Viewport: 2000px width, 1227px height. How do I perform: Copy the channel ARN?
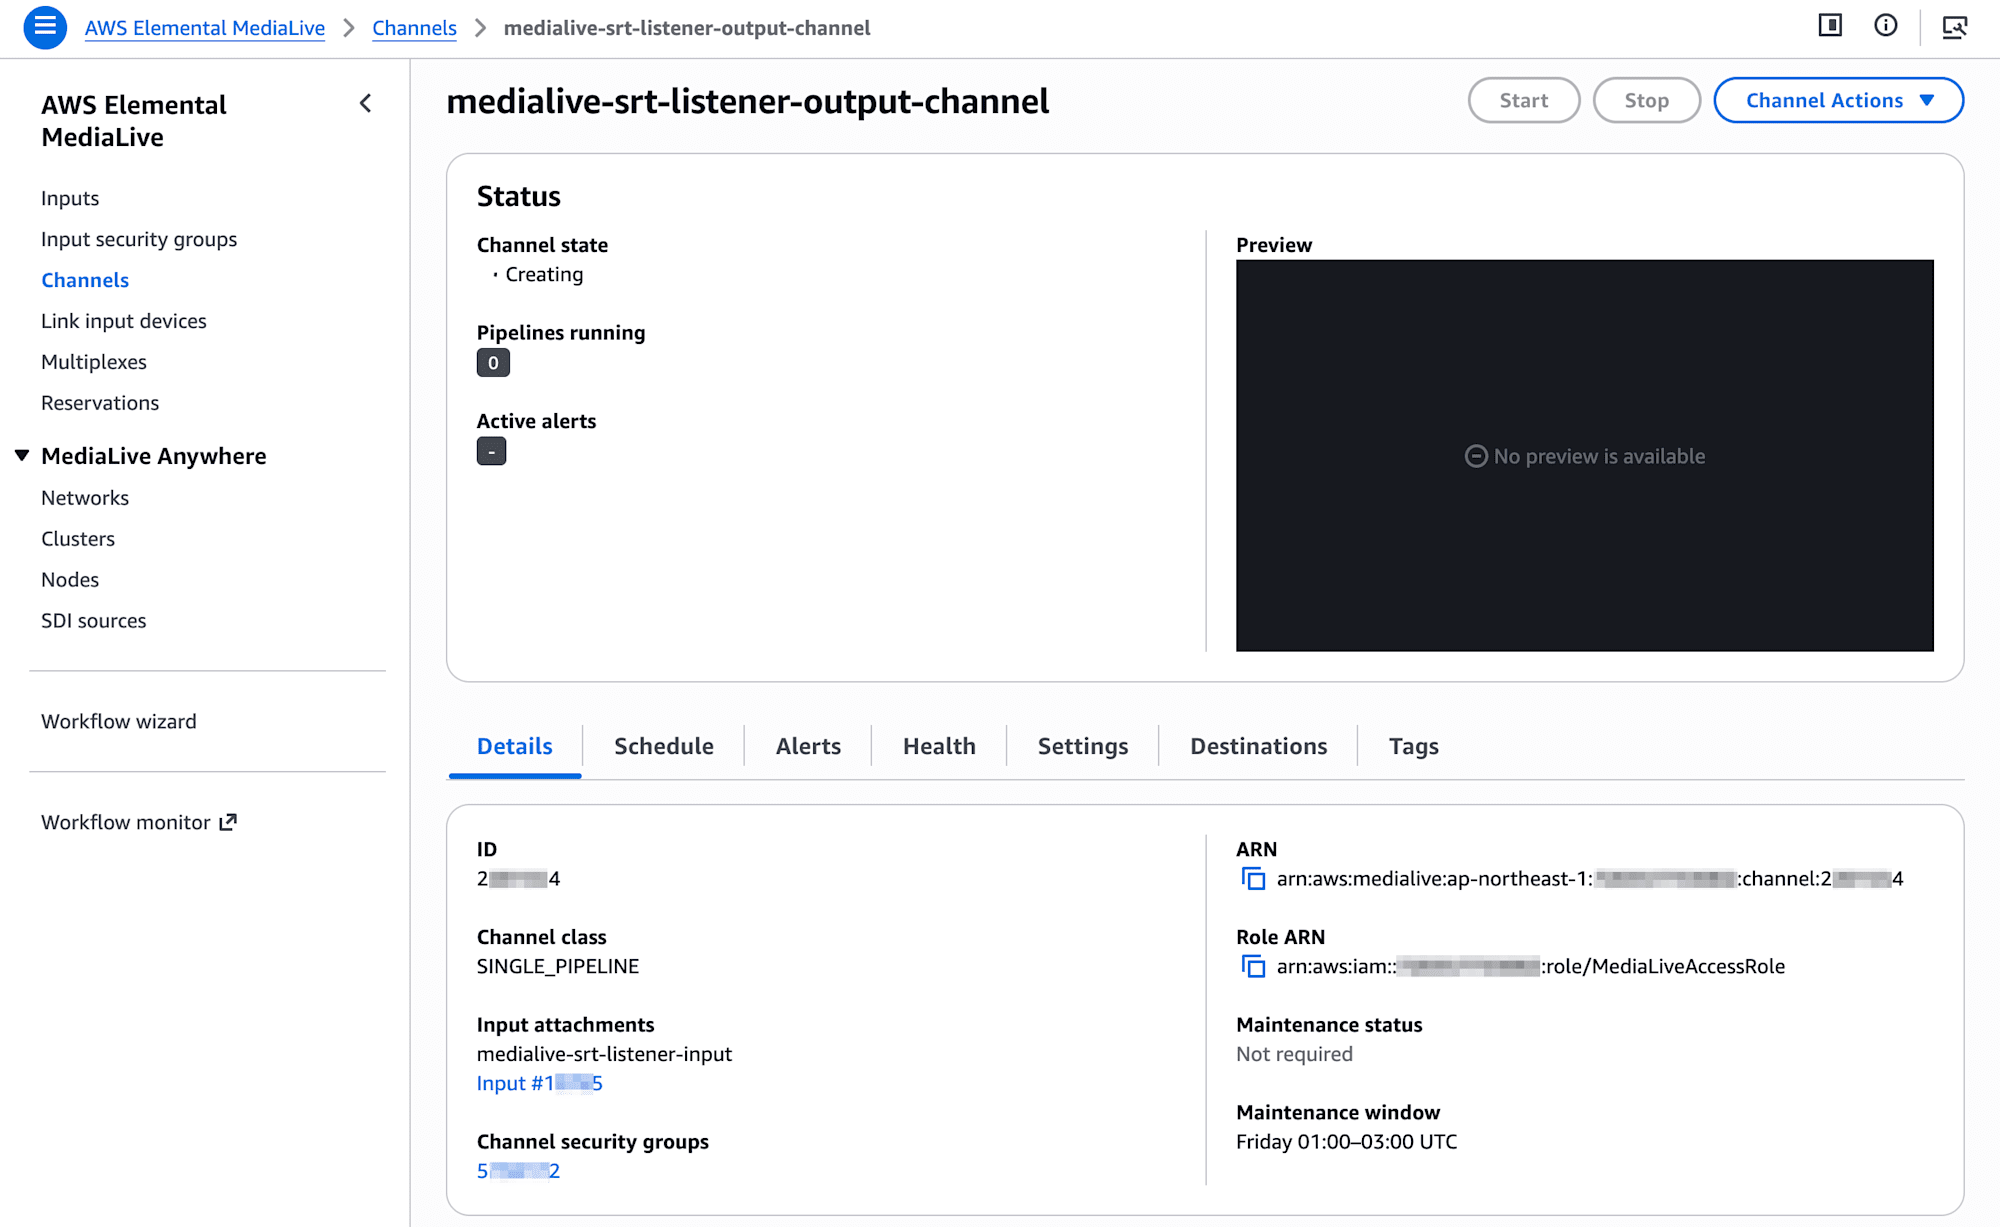[x=1253, y=879]
